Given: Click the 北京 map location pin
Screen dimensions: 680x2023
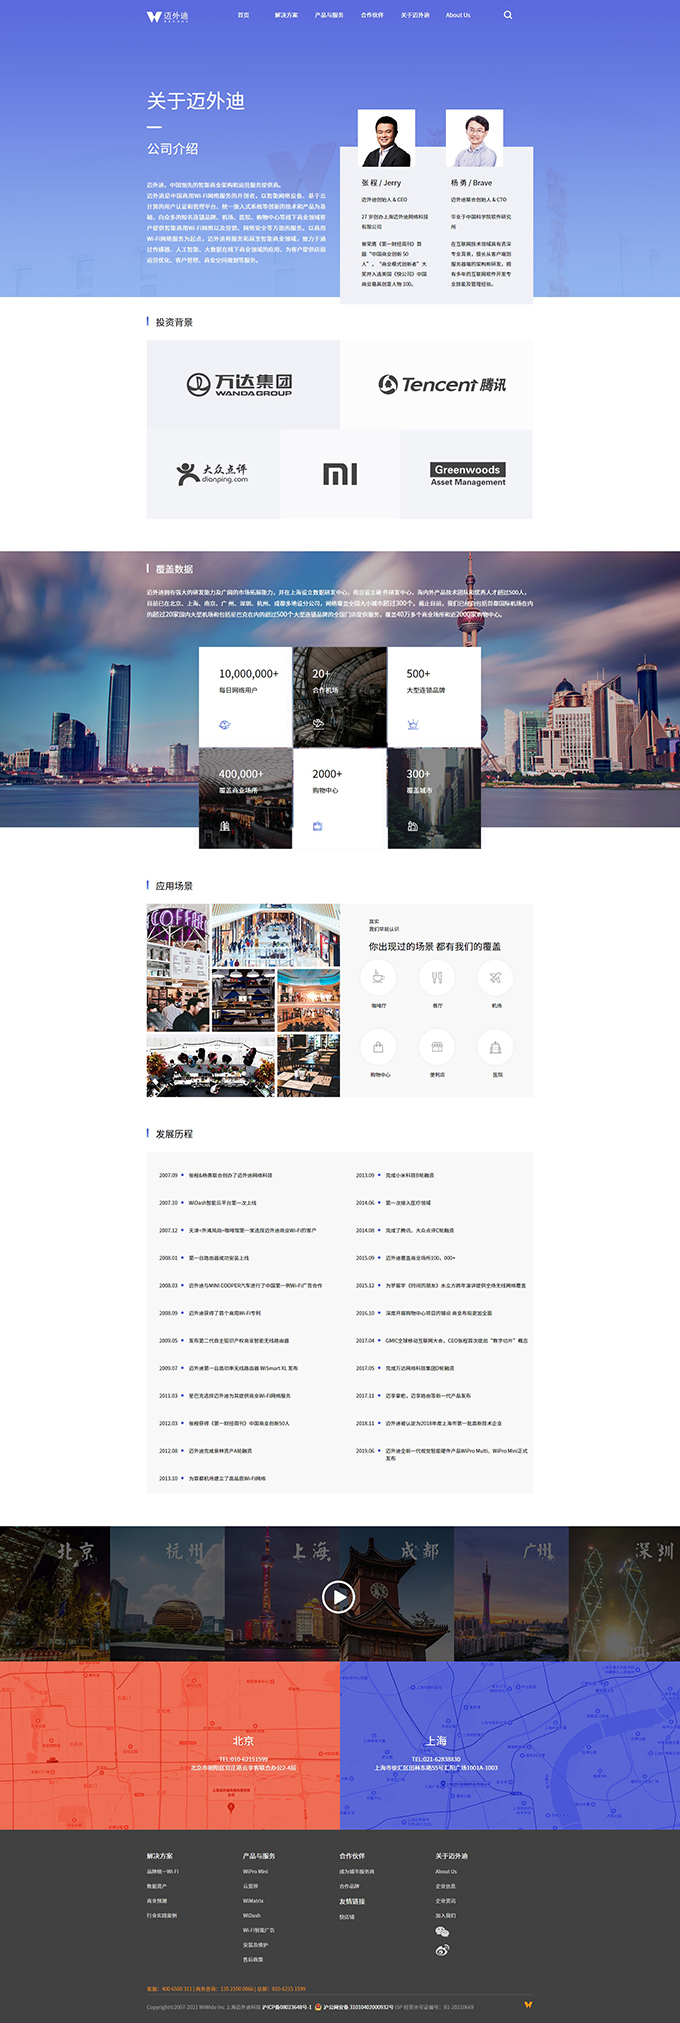Looking at the screenshot, I should (x=231, y=1808).
